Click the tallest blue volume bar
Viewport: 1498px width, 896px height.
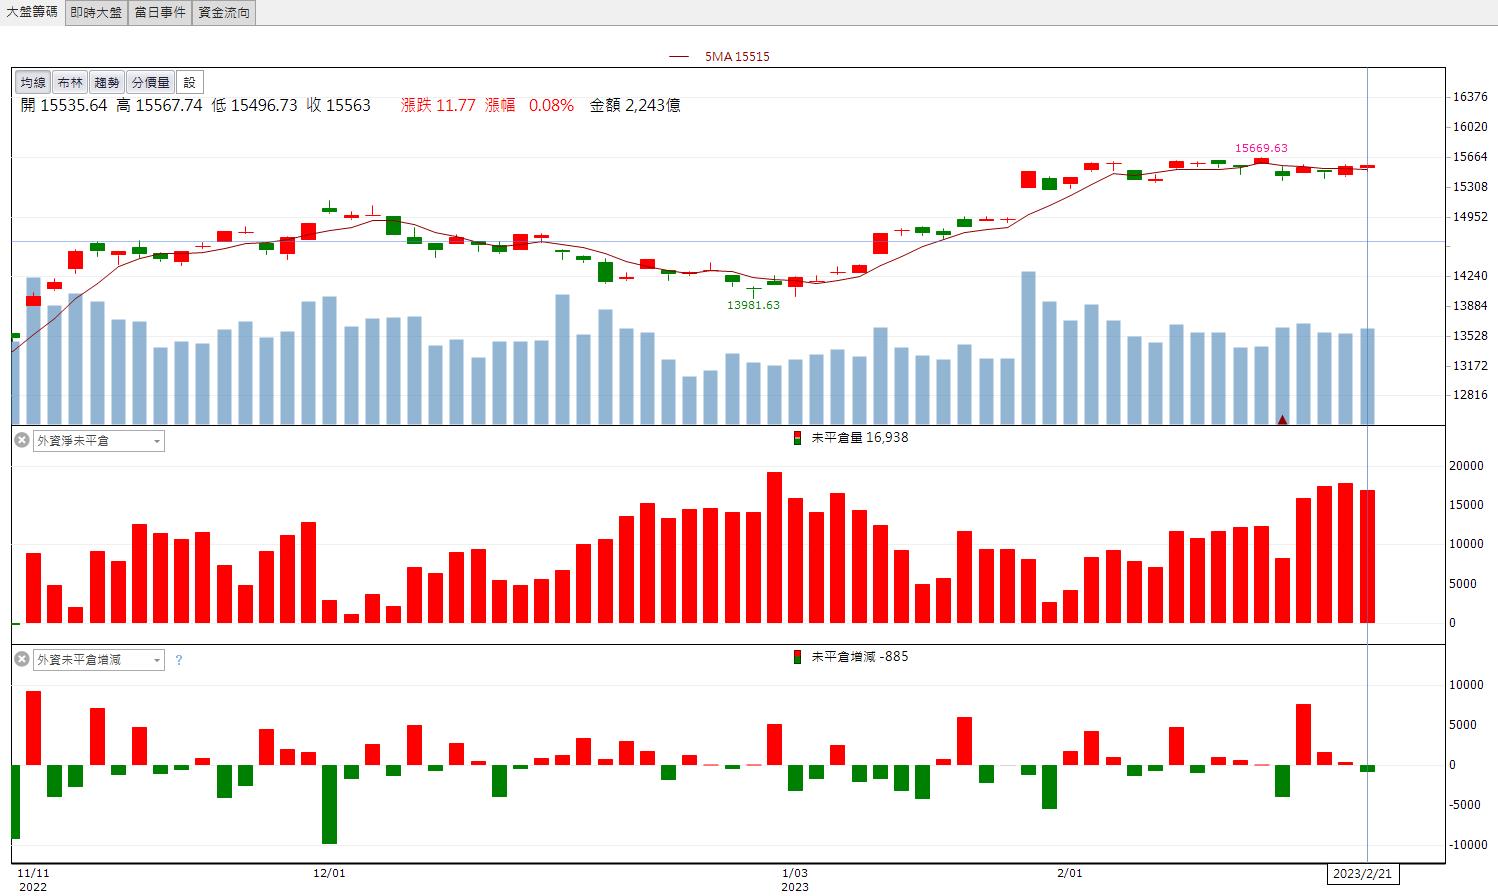tap(1028, 348)
